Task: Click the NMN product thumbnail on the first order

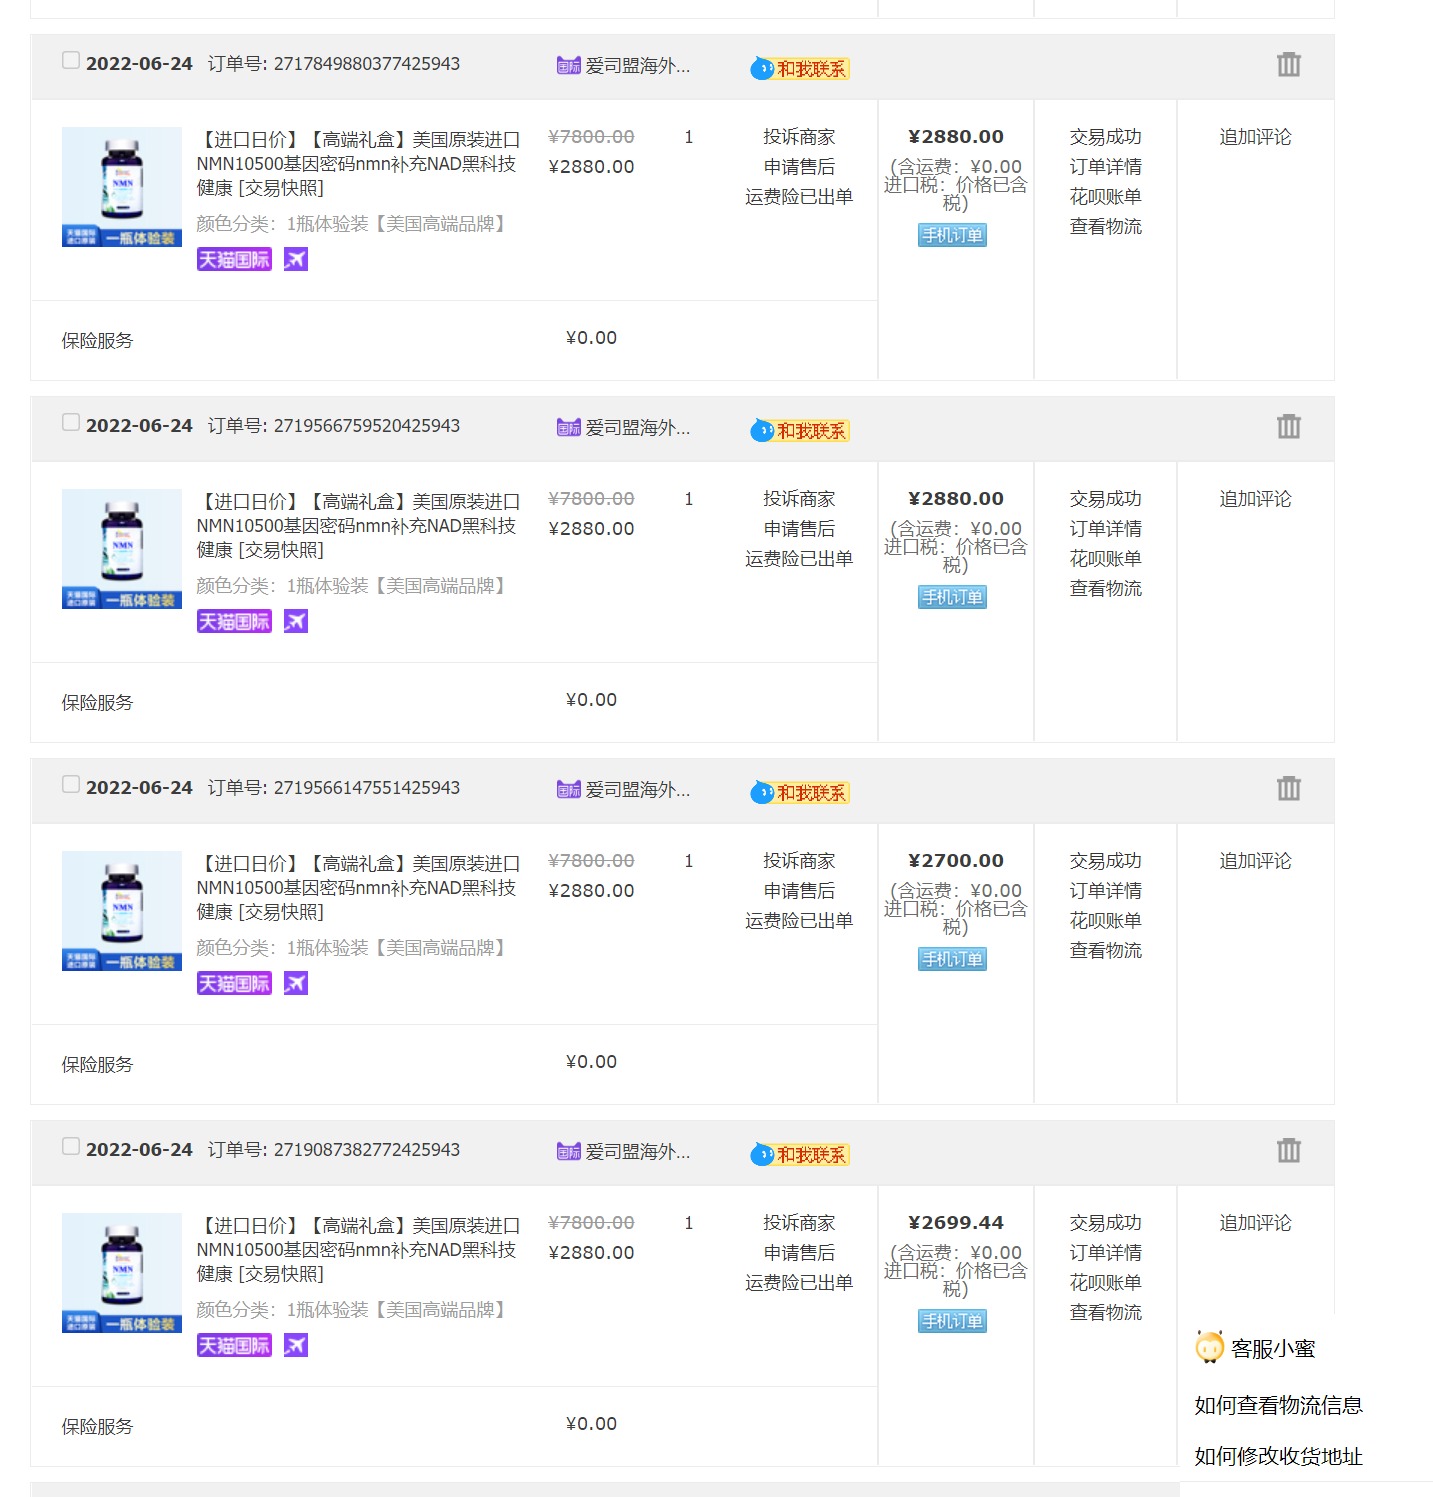Action: [120, 186]
